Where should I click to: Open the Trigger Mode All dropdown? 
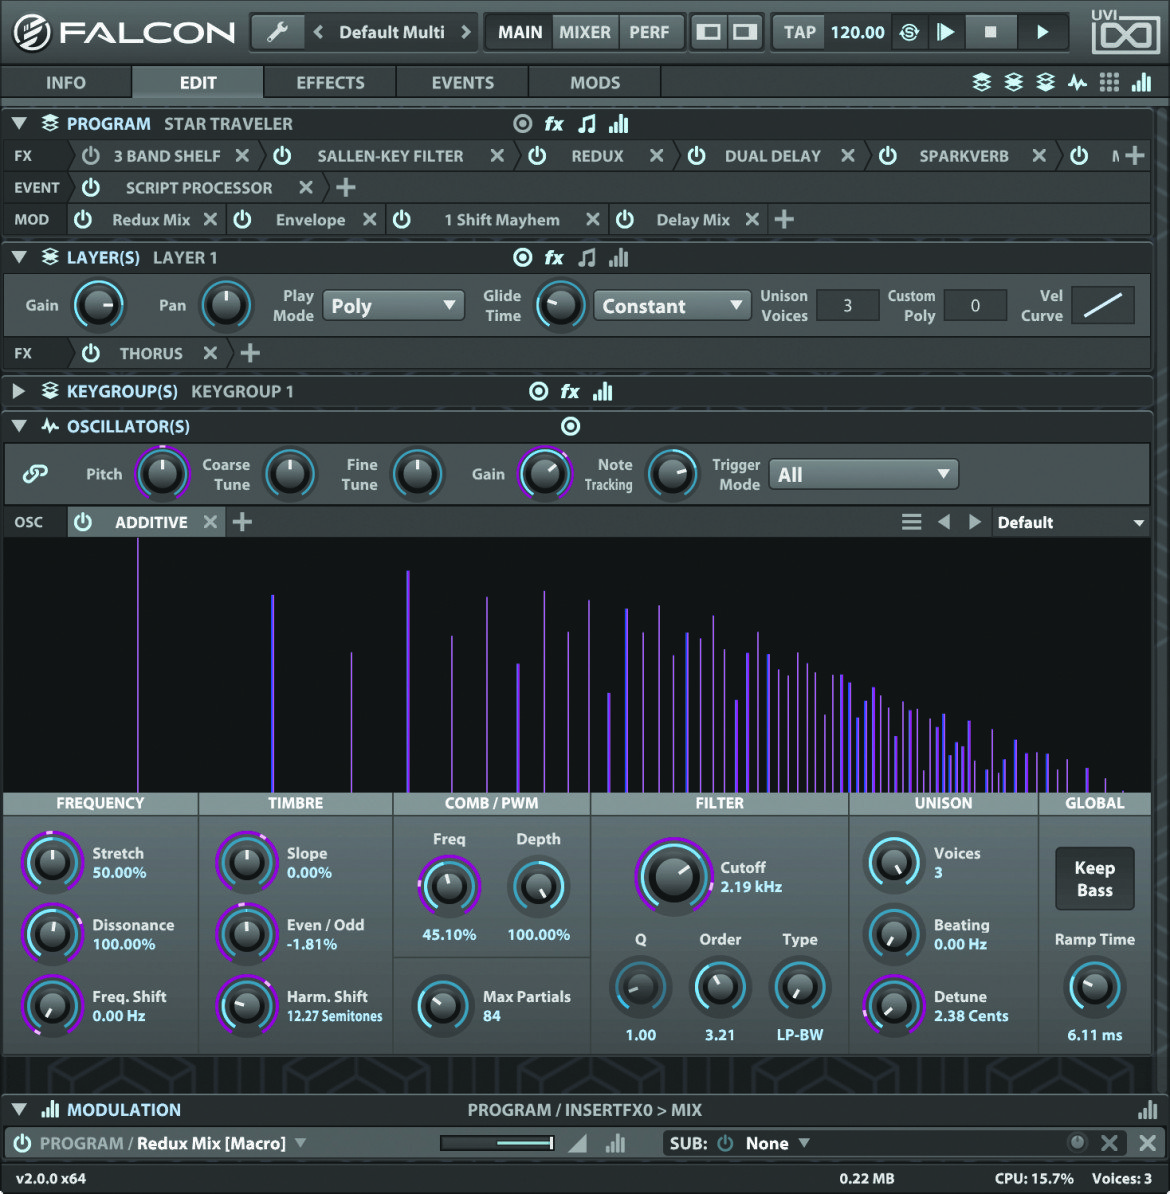[x=863, y=474]
